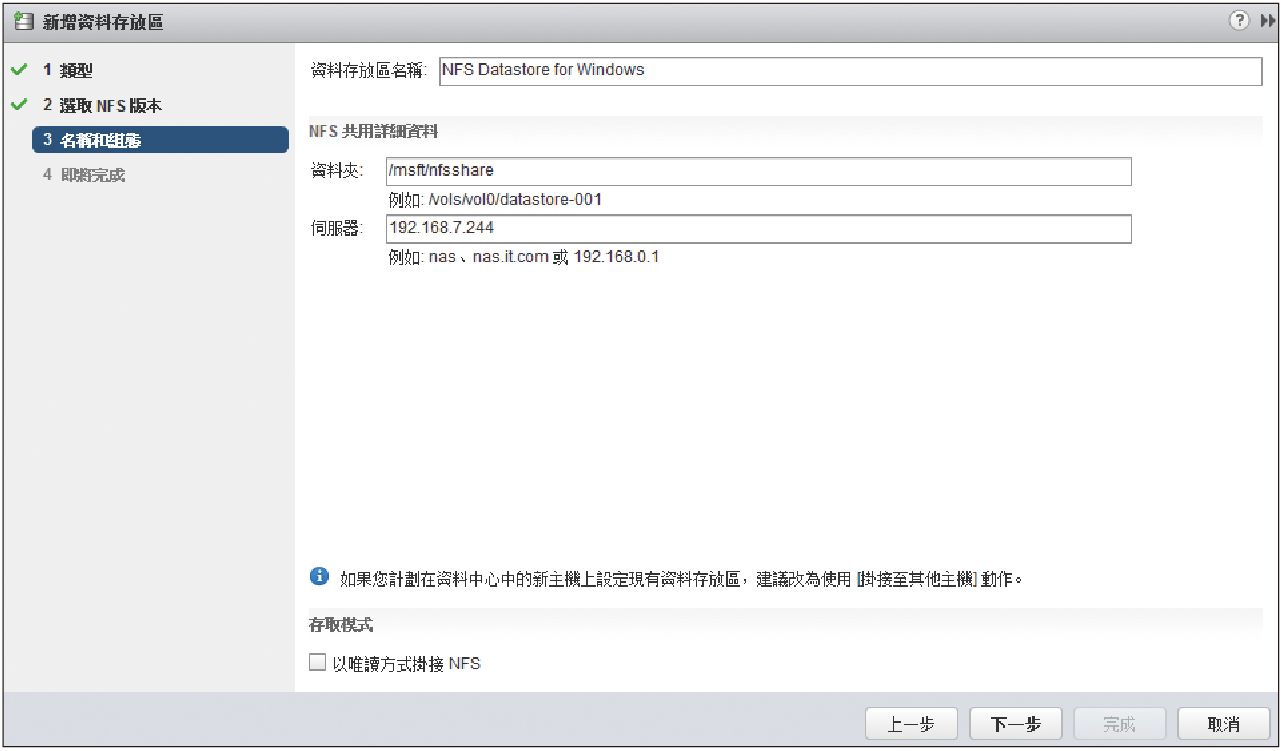The image size is (1283, 751).
Task: Click the 伺服器 input containing 192.168.7.244
Action: point(758,229)
